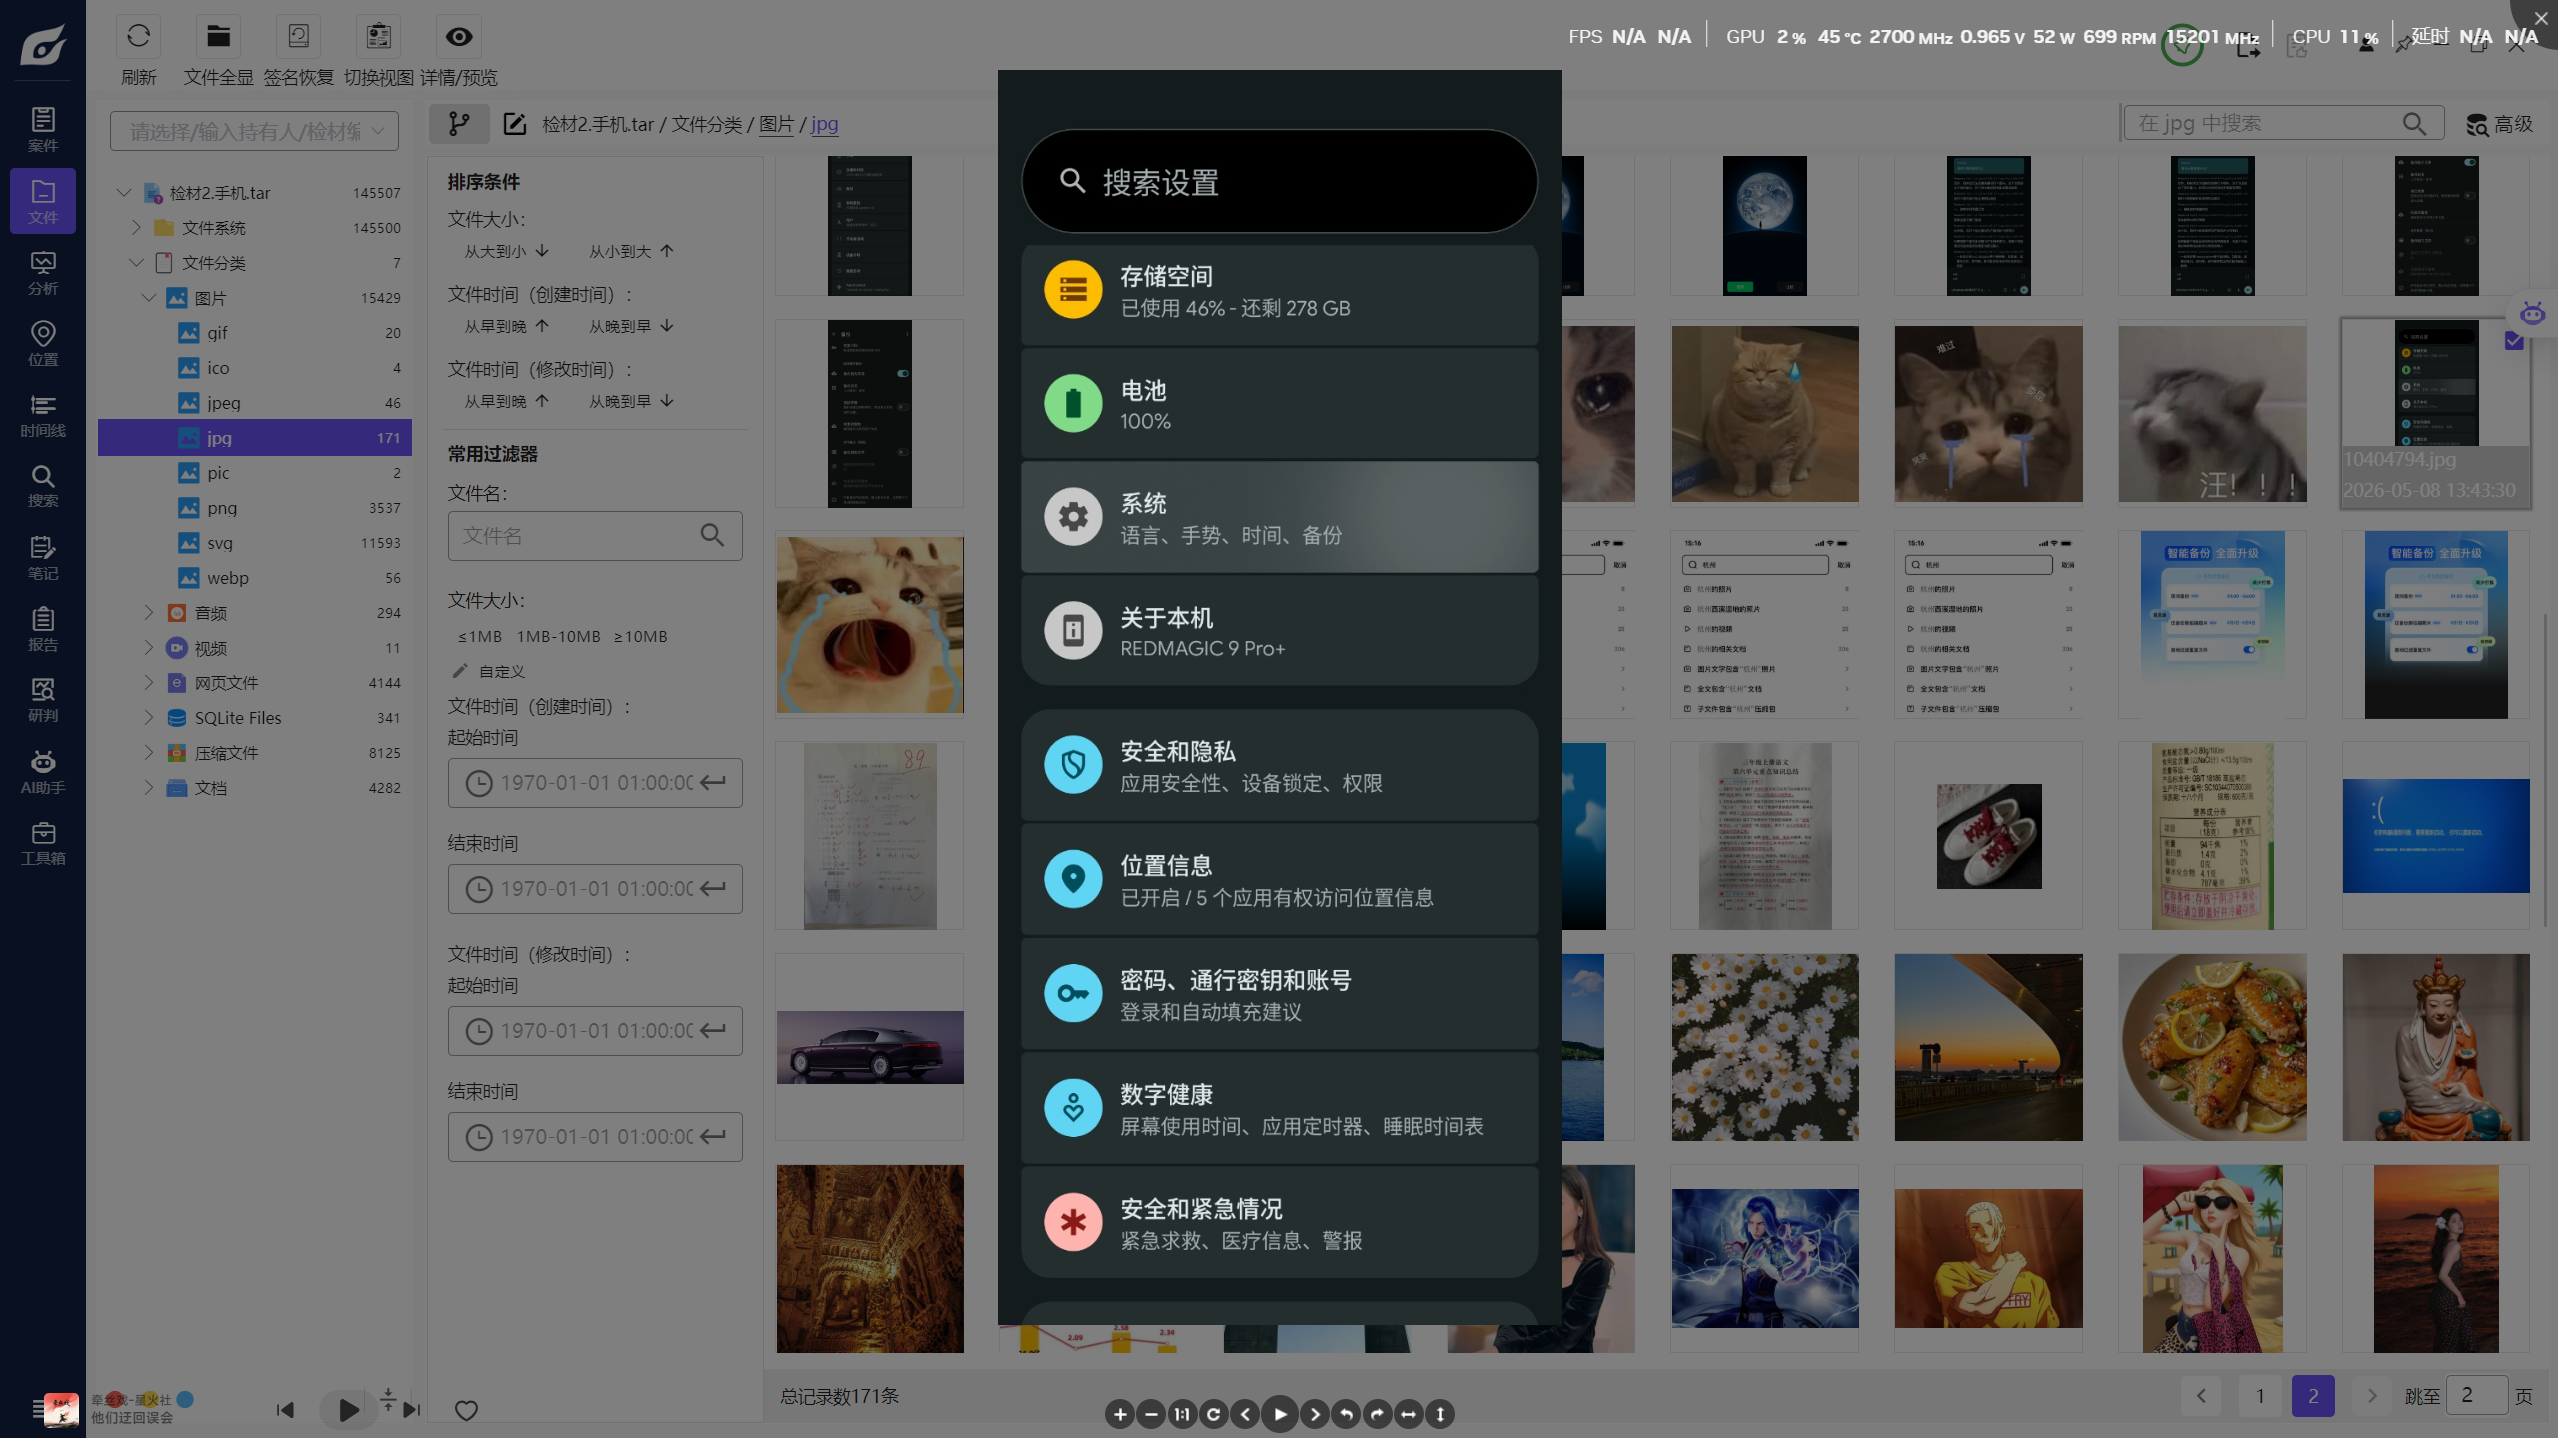Collapse the 图片 tree node
The height and width of the screenshot is (1438, 2558).
(148, 298)
